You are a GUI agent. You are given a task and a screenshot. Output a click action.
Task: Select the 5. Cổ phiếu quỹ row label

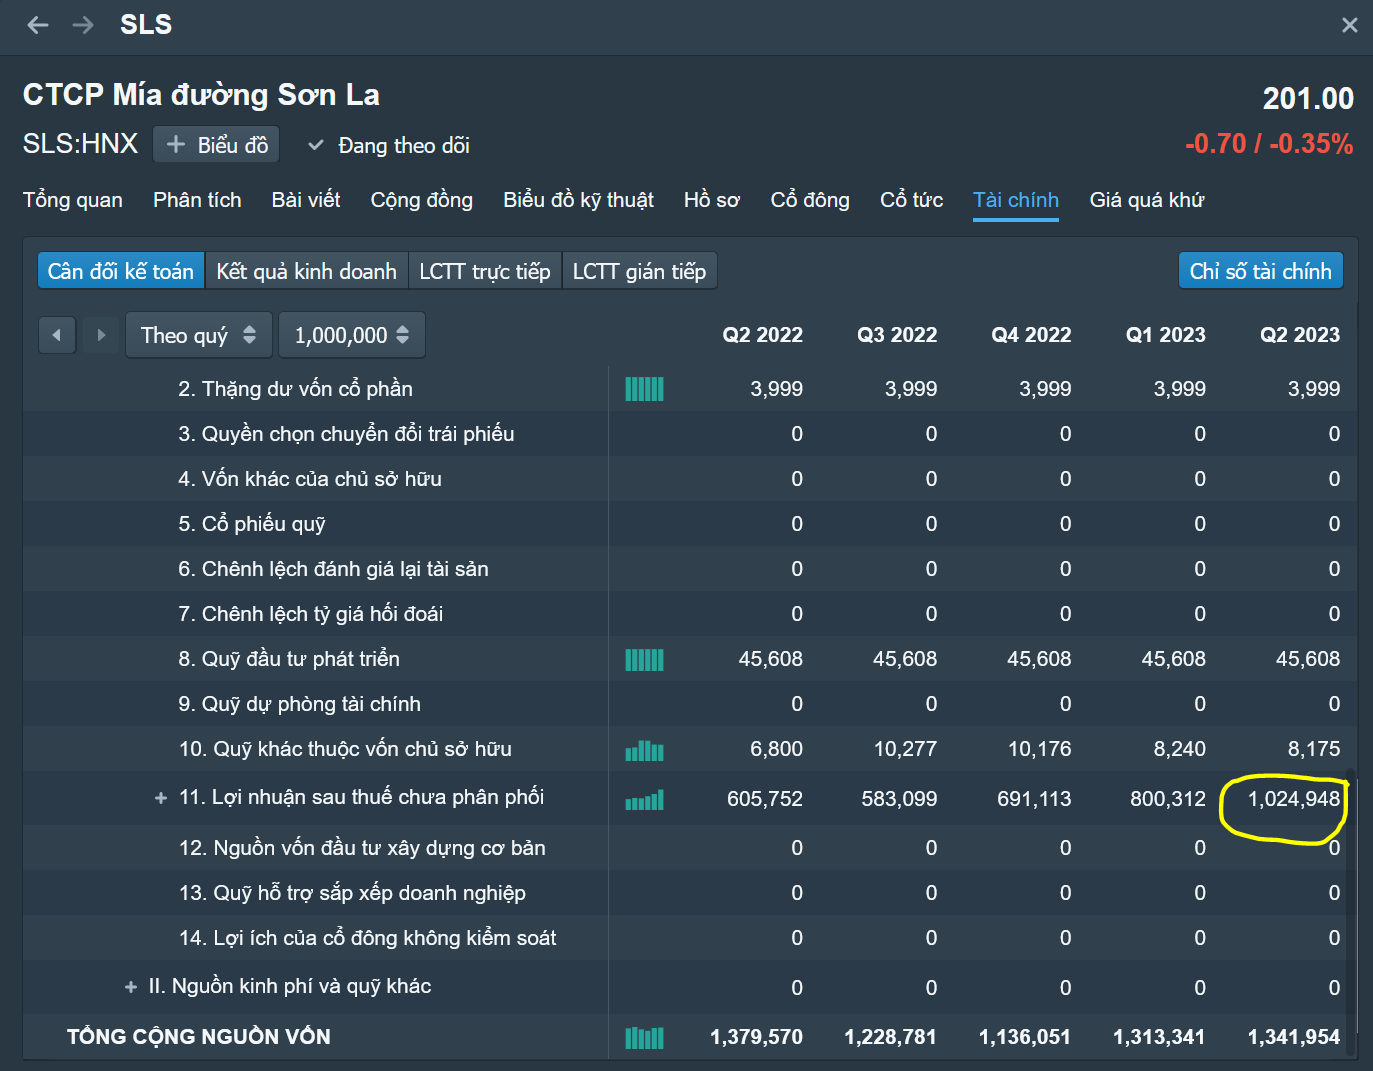(x=252, y=524)
